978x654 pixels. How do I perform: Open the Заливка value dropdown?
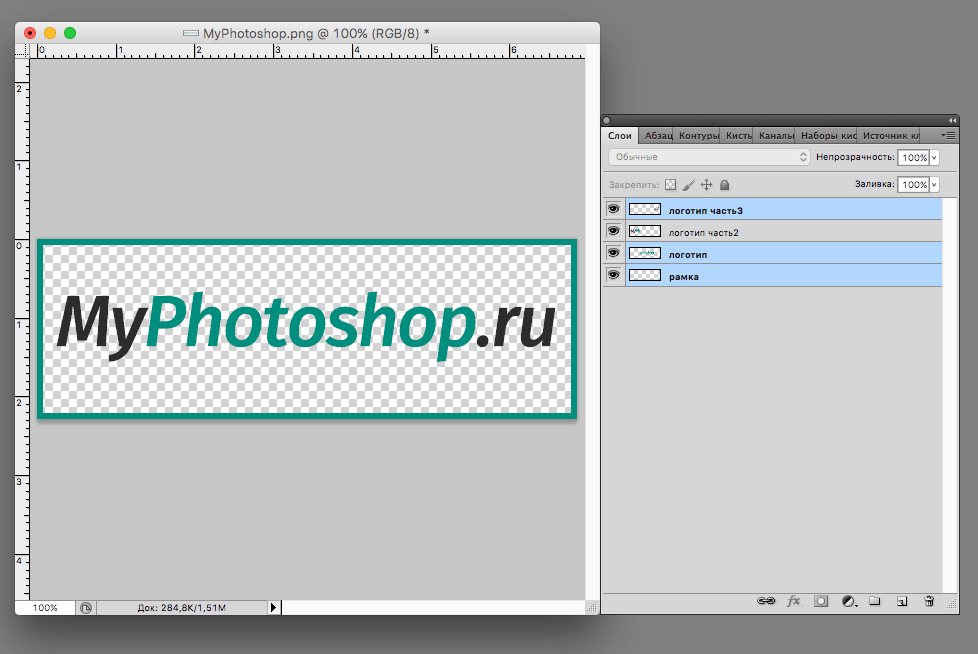click(x=936, y=184)
